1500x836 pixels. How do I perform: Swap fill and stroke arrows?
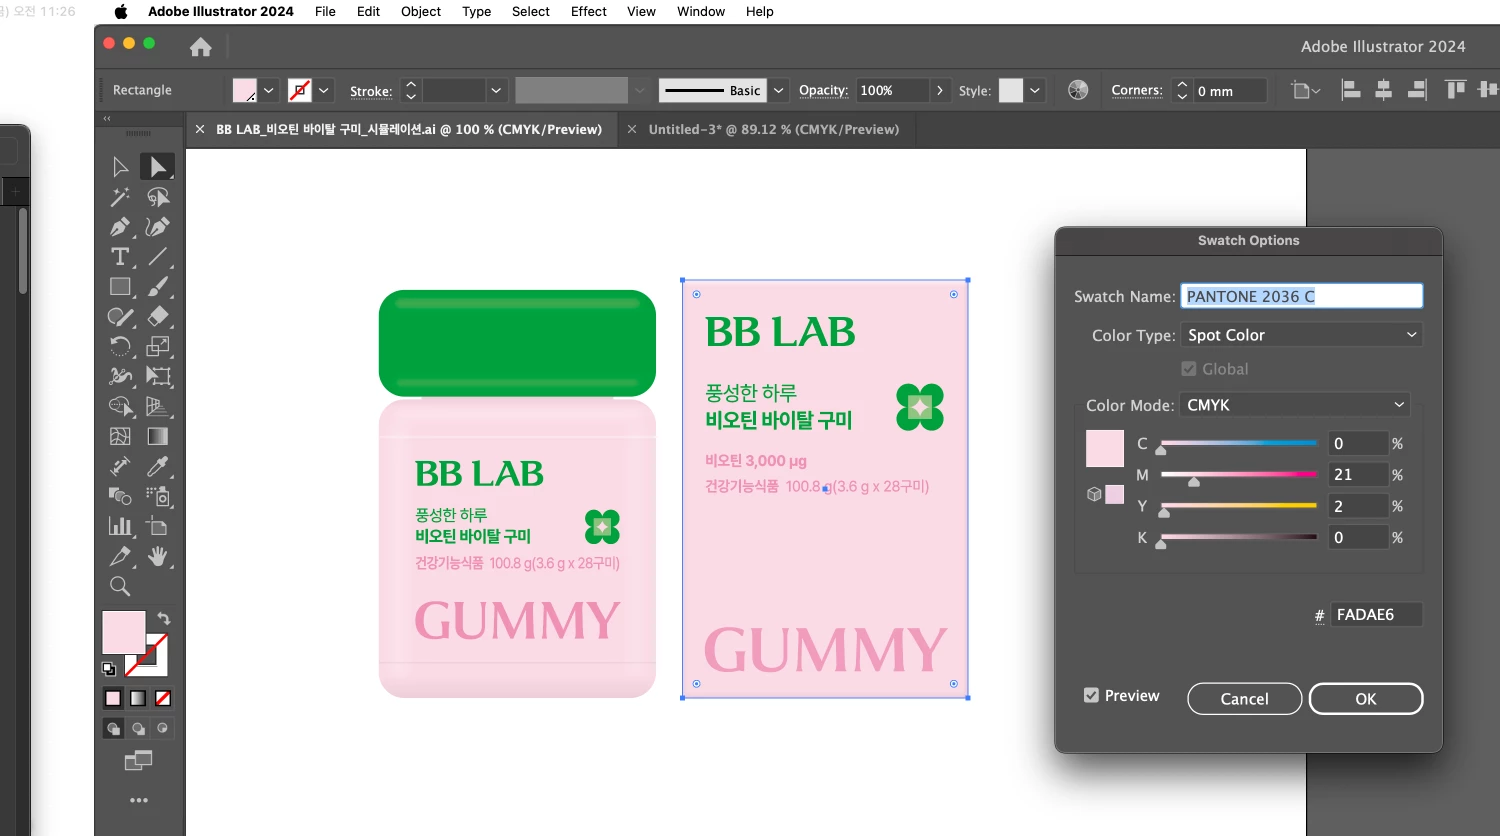[x=164, y=619]
